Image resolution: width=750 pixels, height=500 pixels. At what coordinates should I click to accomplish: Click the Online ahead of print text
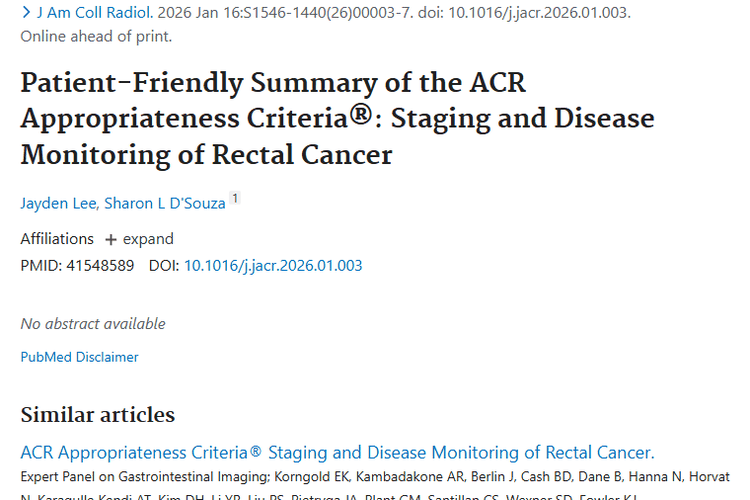click(x=96, y=37)
